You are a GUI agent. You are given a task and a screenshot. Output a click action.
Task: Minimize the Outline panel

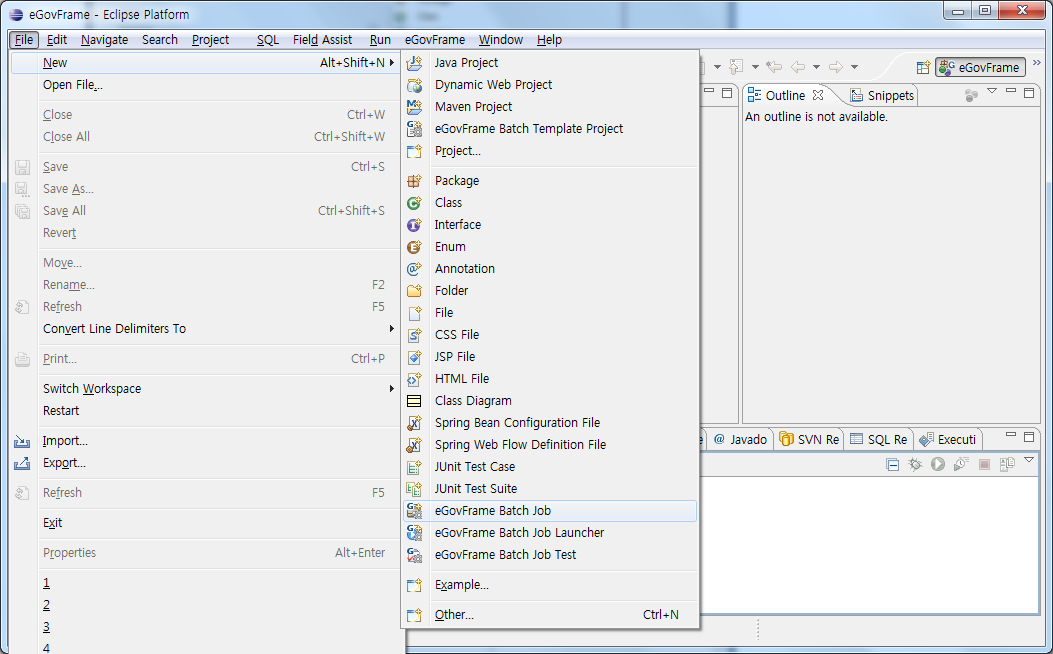click(x=1011, y=92)
